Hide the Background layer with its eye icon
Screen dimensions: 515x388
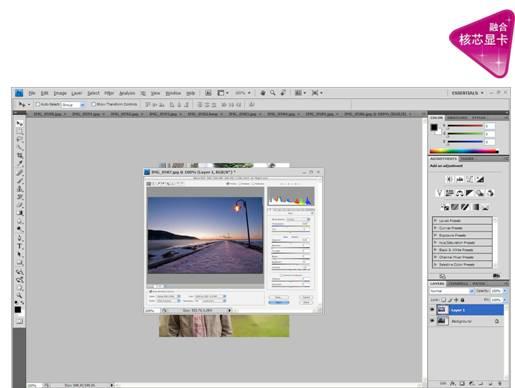point(432,321)
